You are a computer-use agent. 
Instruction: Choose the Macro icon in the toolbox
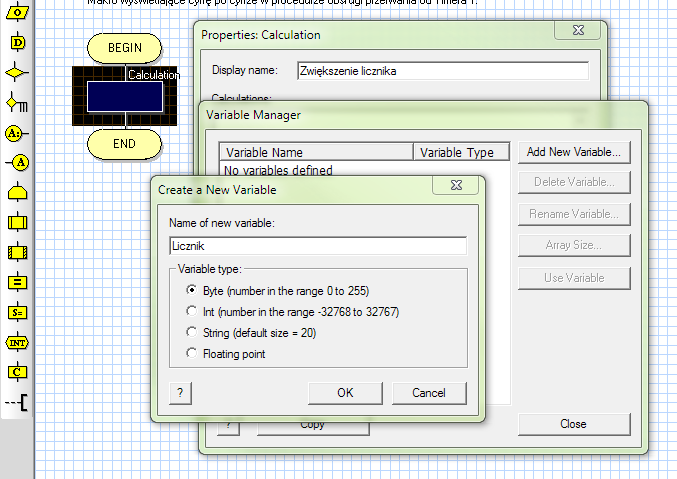click(x=17, y=222)
